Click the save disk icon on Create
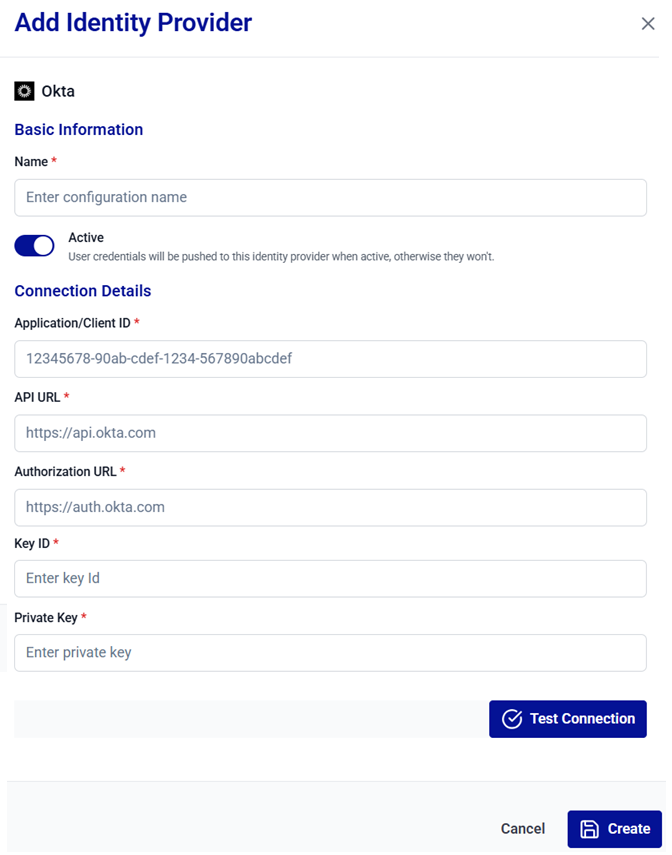 pos(590,829)
